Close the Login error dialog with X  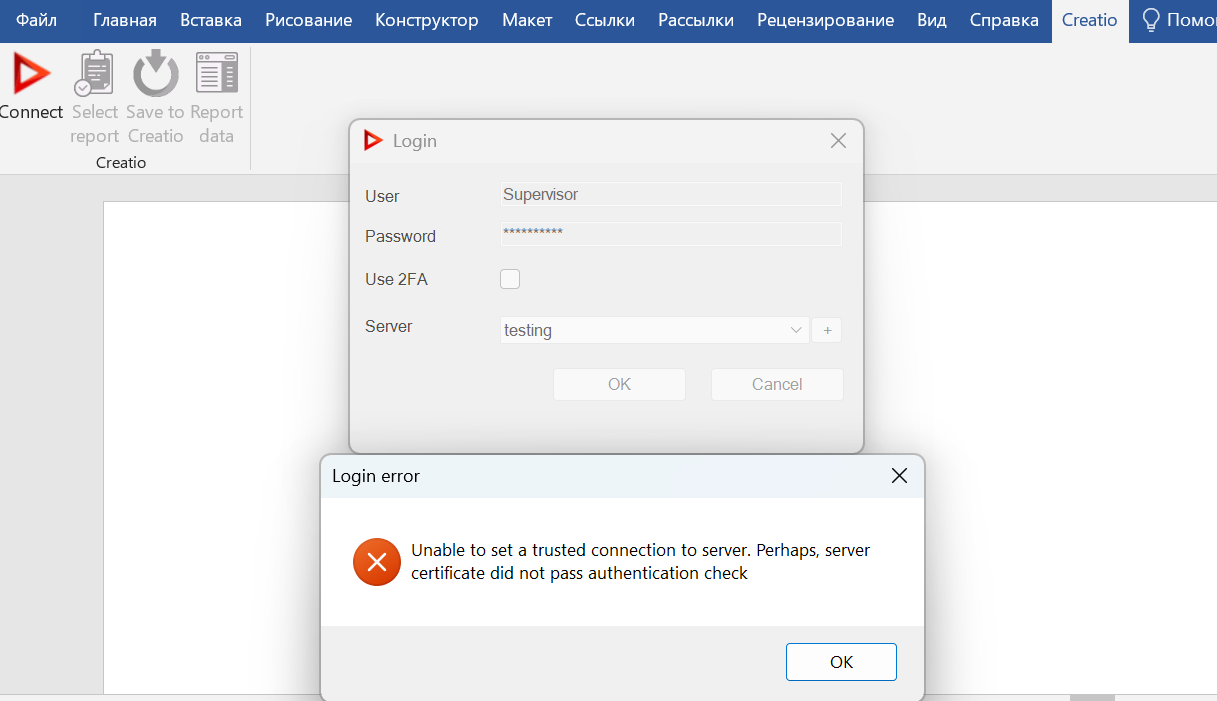(899, 476)
